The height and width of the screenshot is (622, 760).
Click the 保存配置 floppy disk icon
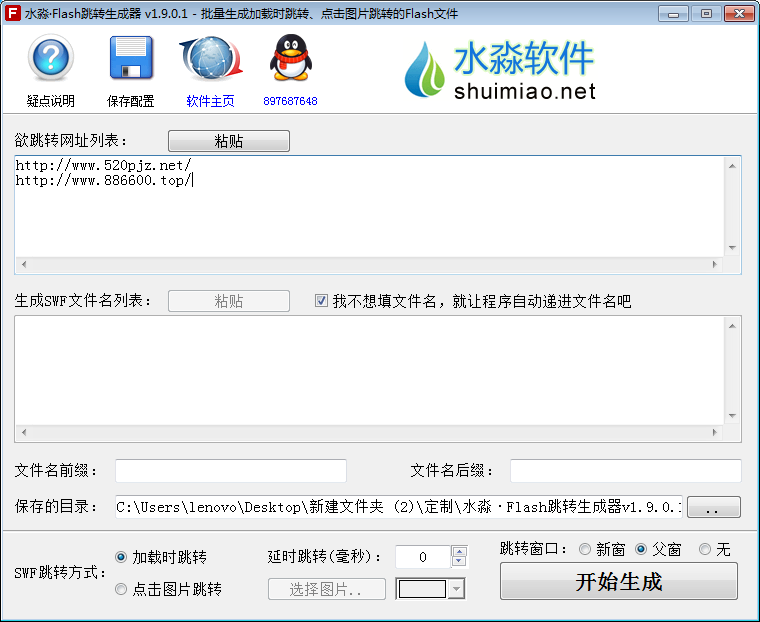131,58
